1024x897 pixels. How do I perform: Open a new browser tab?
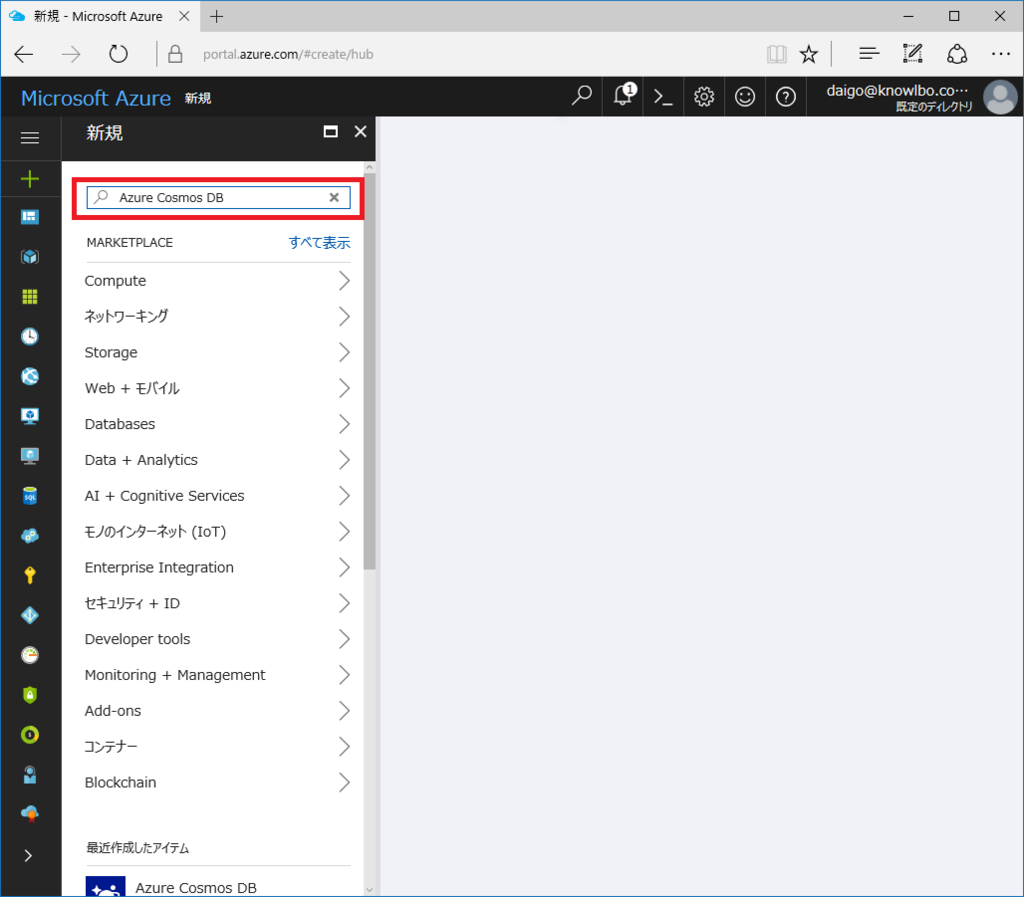[217, 16]
